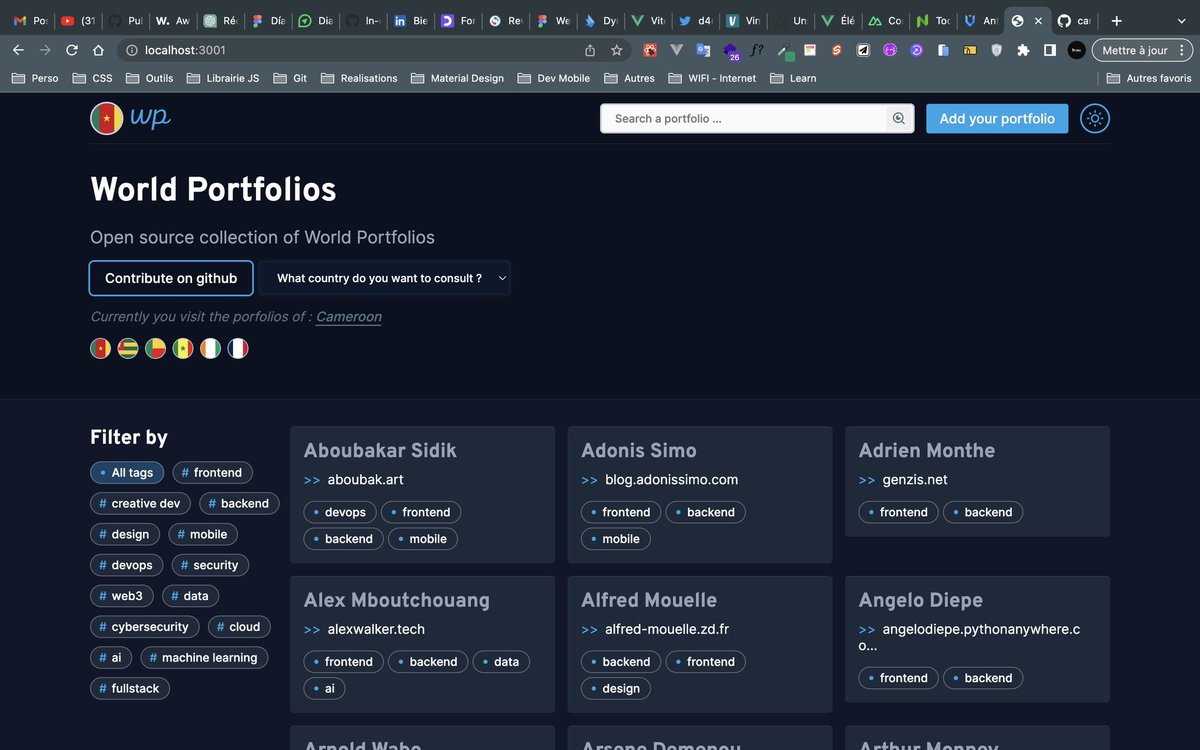Open the Perso bookmarks folder

tap(35, 78)
